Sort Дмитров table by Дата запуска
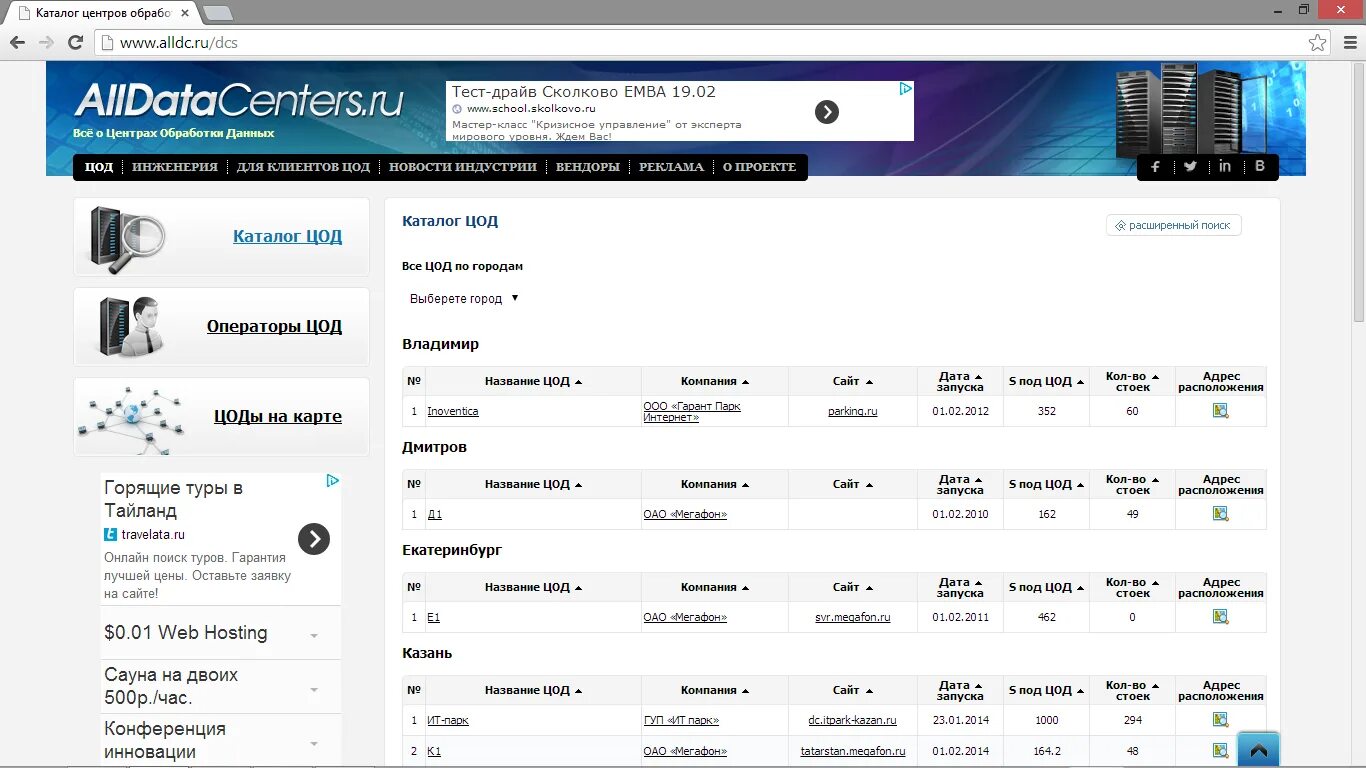This screenshot has height=768, width=1366. tap(960, 484)
